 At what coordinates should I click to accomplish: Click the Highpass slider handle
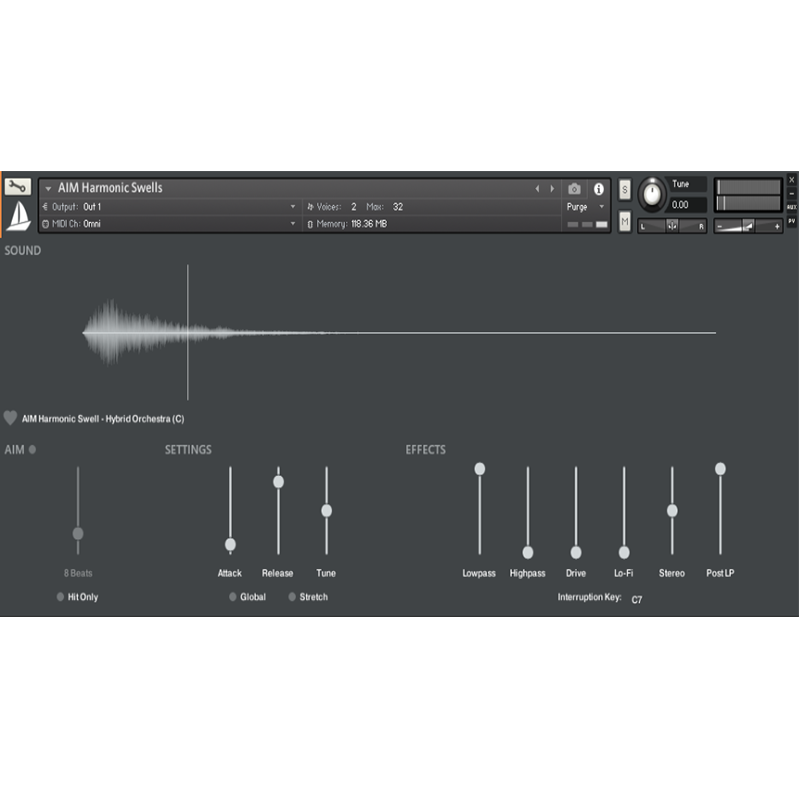pyautogui.click(x=528, y=552)
